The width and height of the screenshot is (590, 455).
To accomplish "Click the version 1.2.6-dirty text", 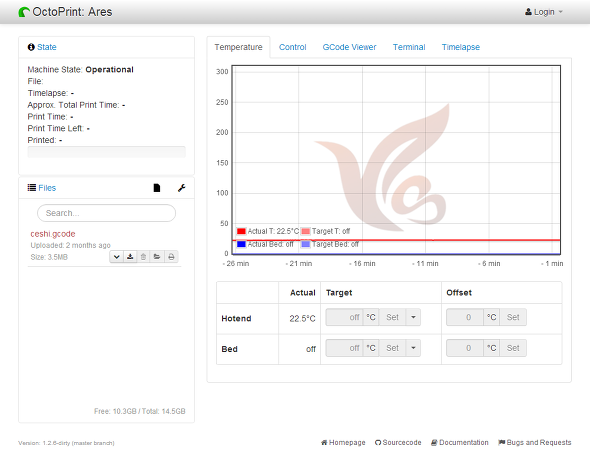I will pyautogui.click(x=66, y=443).
